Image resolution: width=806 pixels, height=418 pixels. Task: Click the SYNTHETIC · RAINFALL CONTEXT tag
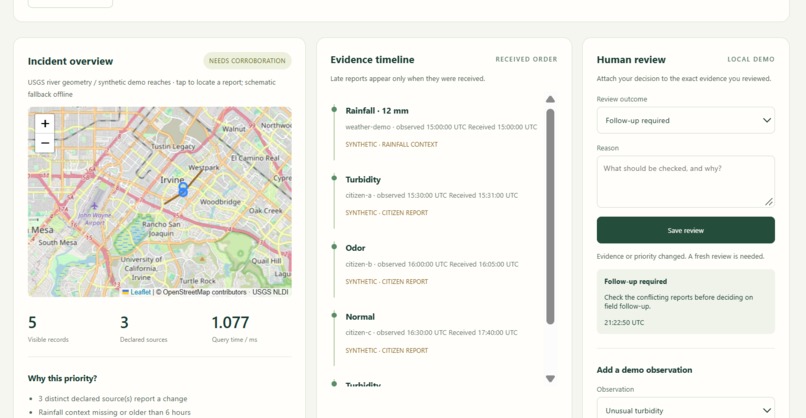click(392, 144)
